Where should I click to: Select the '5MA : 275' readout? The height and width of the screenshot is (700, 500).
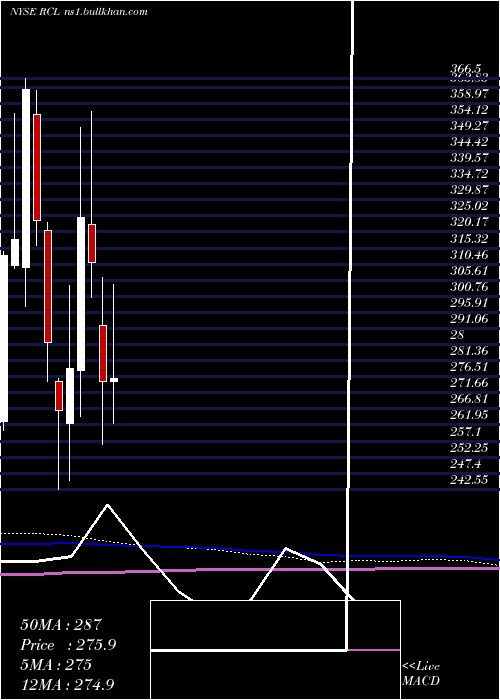(x=56, y=665)
